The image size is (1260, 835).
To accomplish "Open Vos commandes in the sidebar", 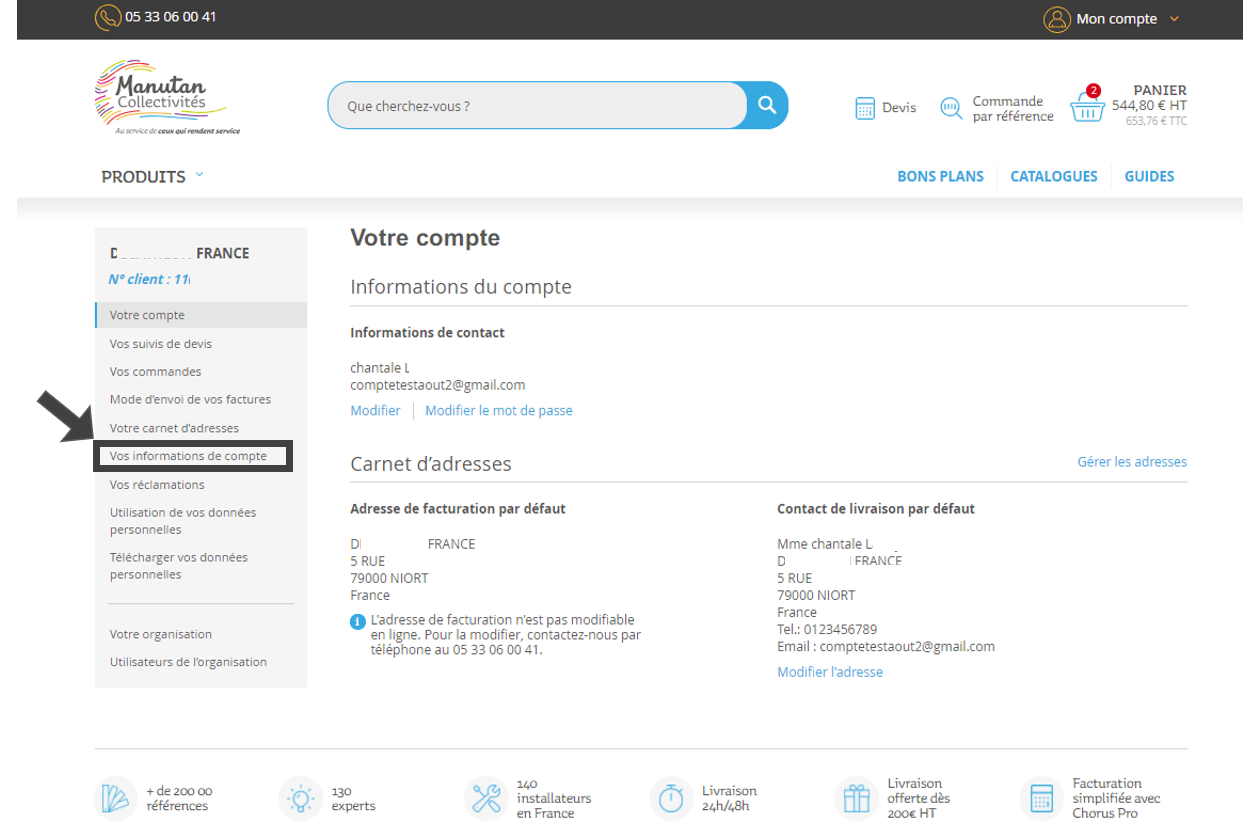I will coord(155,372).
